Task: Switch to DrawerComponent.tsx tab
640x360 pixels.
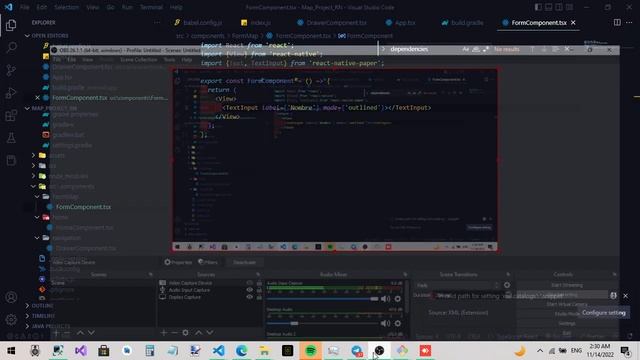Action: point(332,22)
